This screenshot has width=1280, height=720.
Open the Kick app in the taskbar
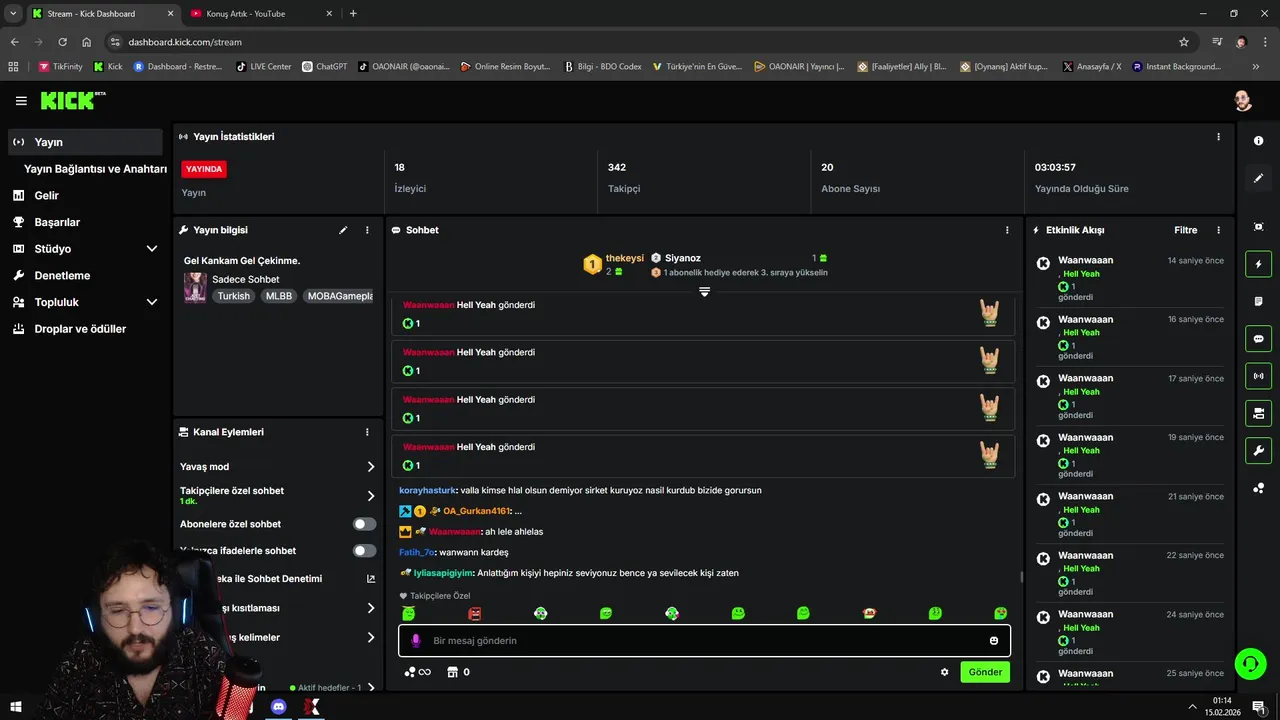pyautogui.click(x=312, y=707)
